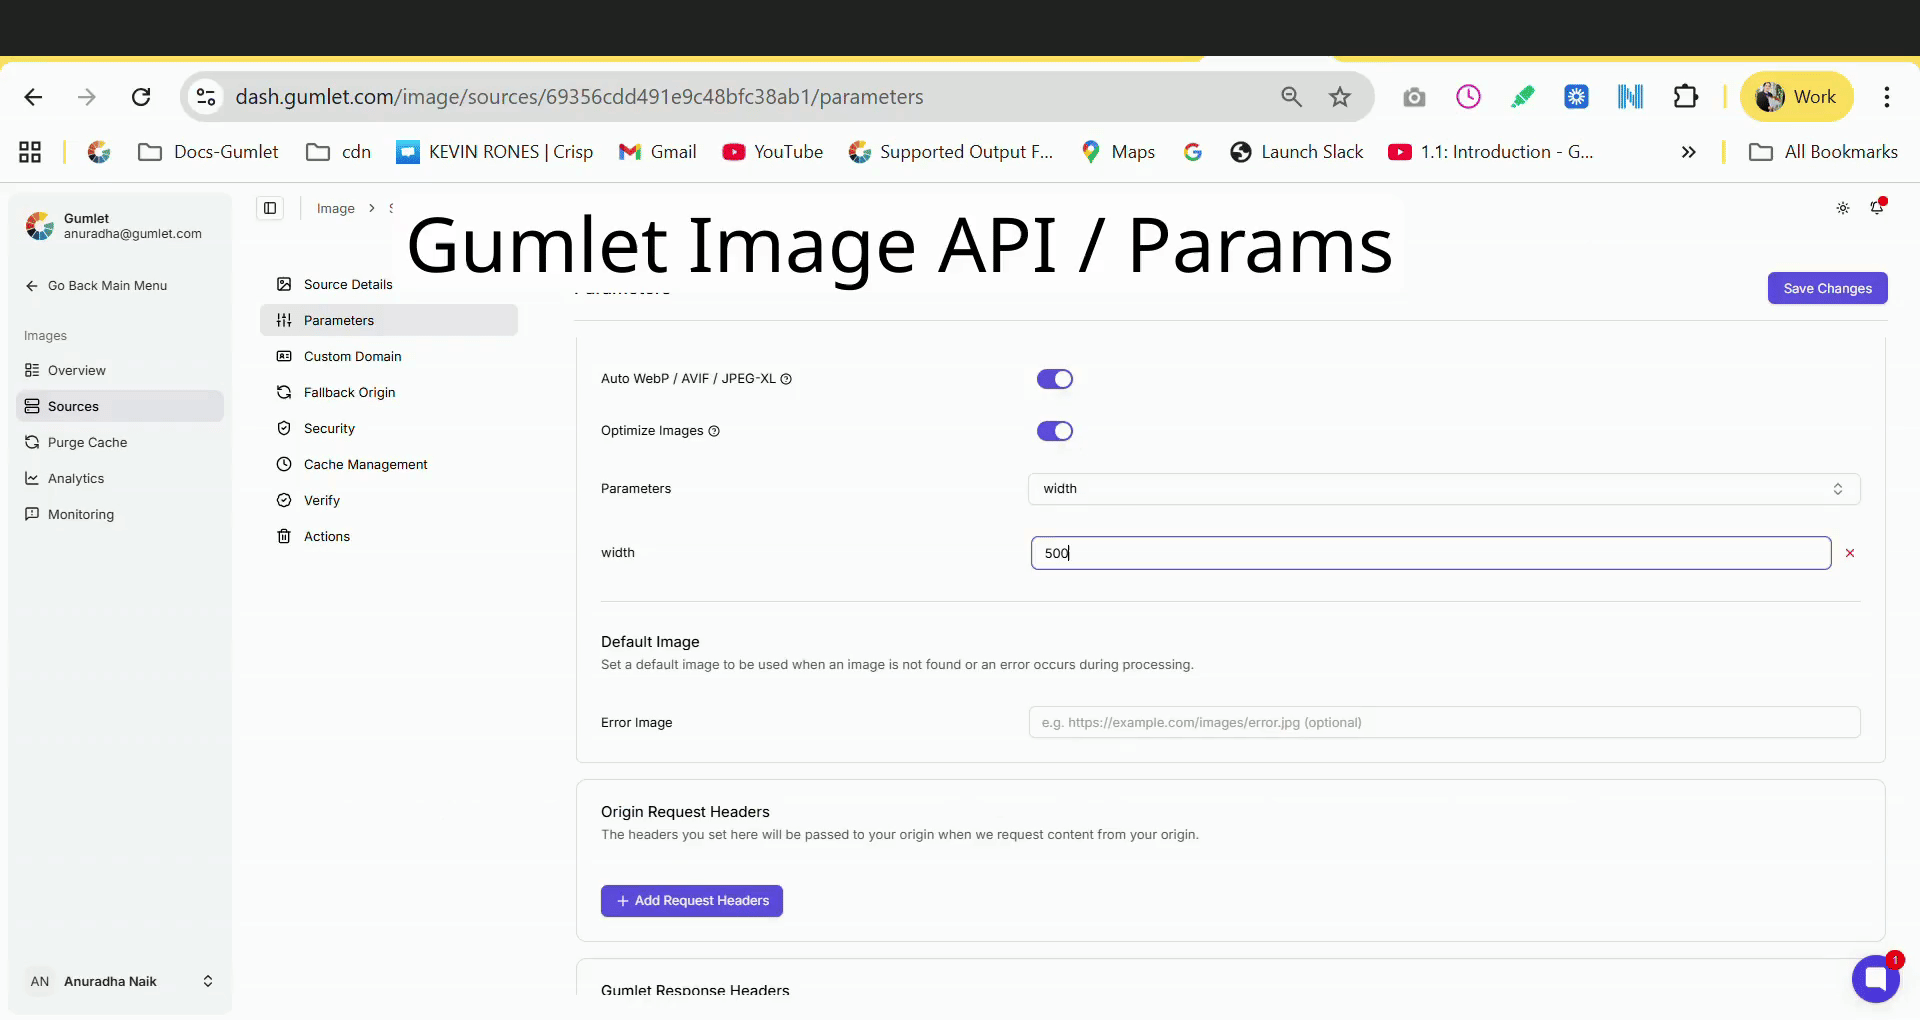Click the green pen extension icon

pyautogui.click(x=1522, y=97)
